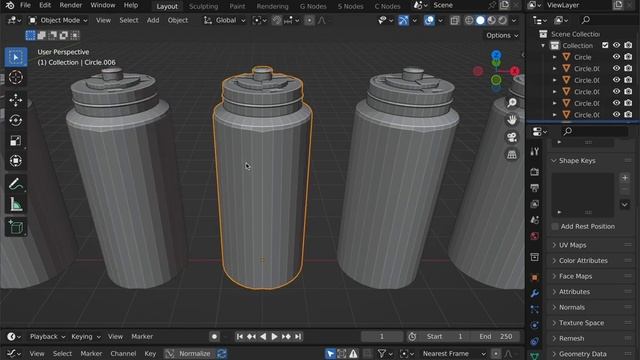Viewport: 640px width, 360px height.
Task: Switch to material preview shading
Action: click(491, 20)
